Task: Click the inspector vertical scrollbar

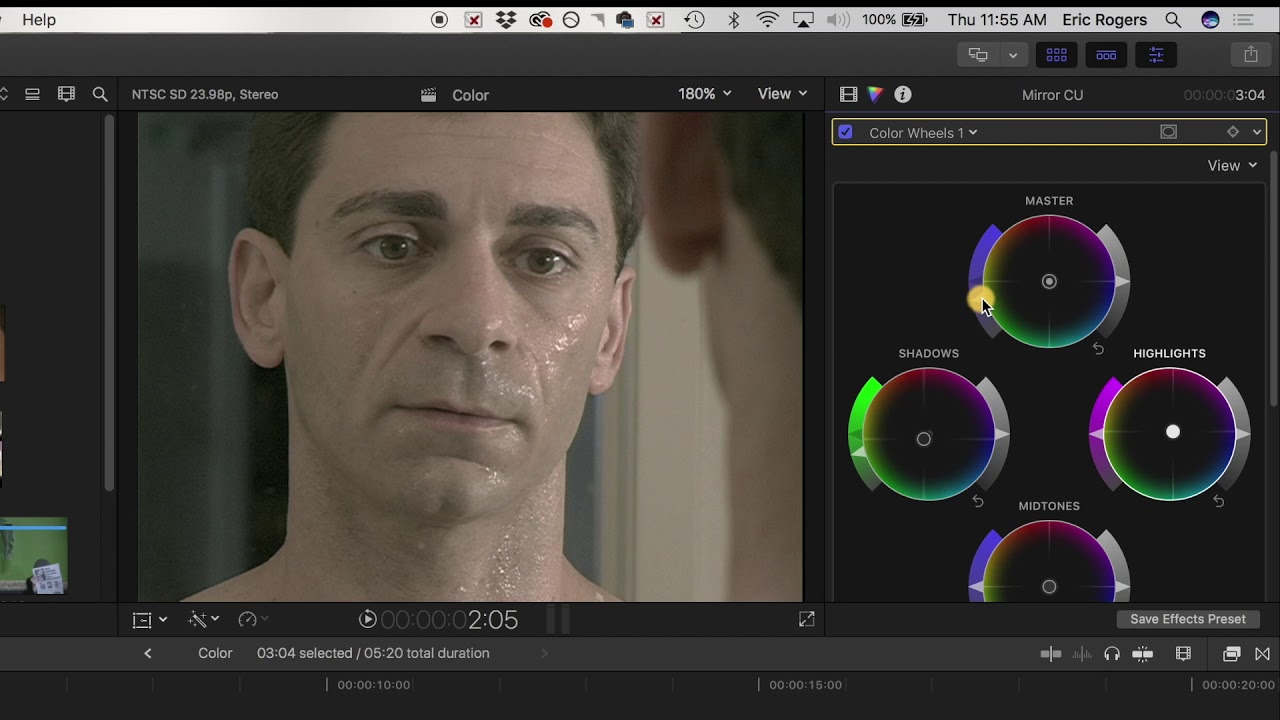Action: tap(1273, 280)
